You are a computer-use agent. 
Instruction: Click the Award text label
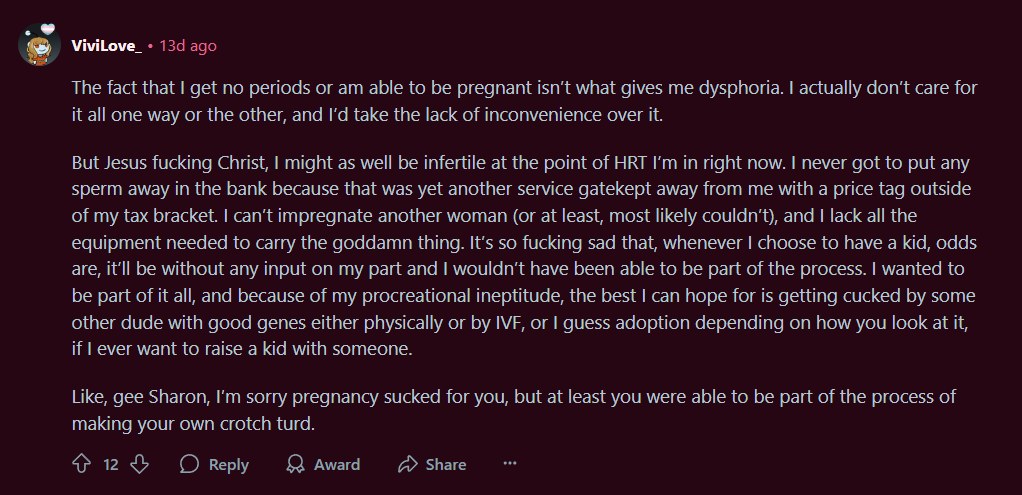(x=337, y=465)
